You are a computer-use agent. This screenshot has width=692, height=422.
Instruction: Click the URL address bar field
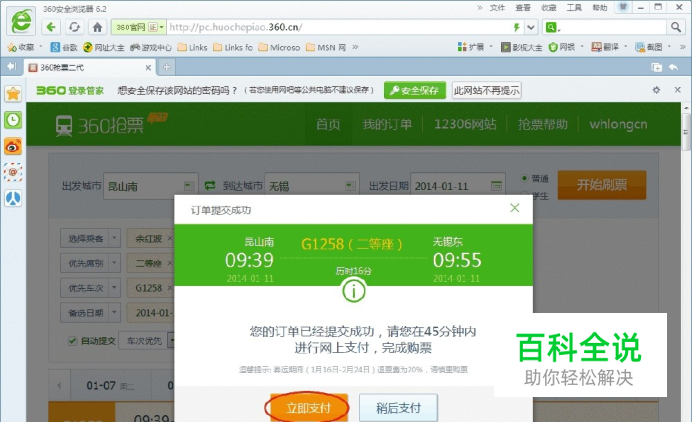coord(338,27)
